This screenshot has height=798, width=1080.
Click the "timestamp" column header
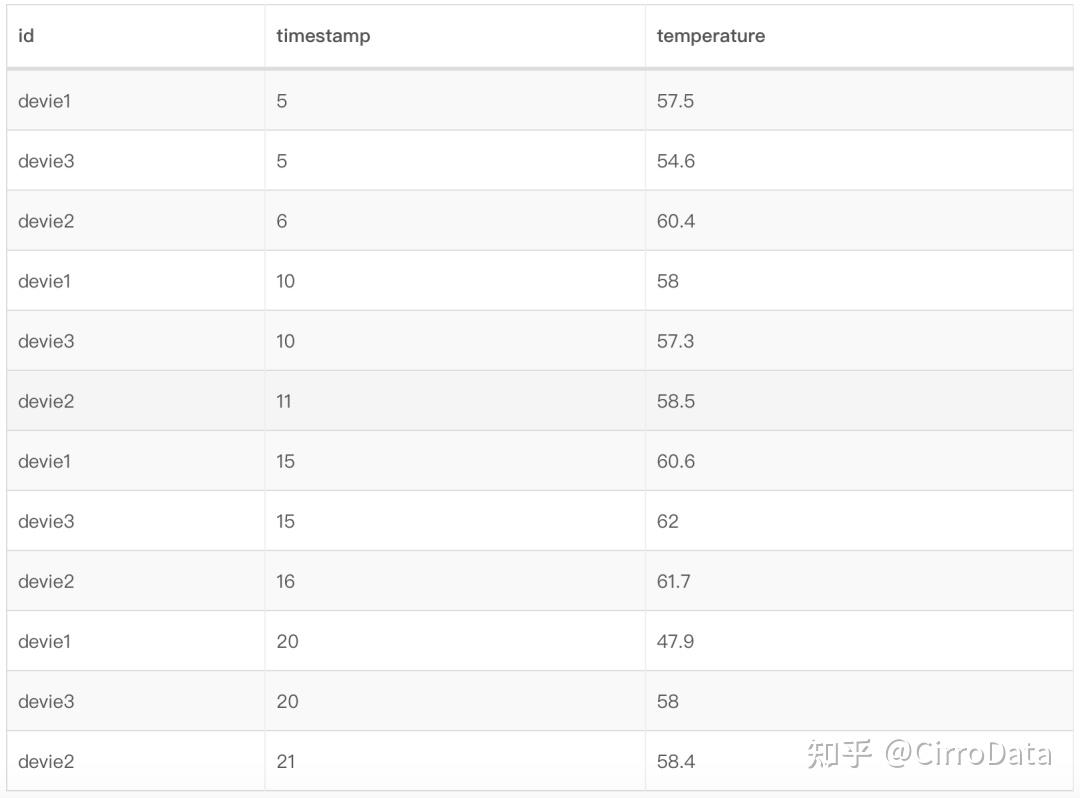click(x=323, y=36)
